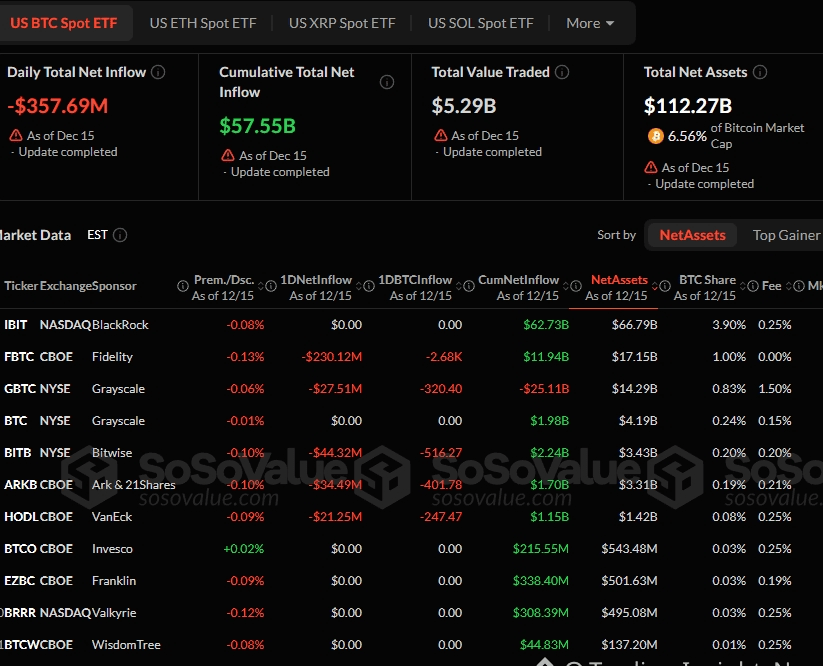Image resolution: width=823 pixels, height=666 pixels.
Task: Switch to US ETH Spot ETF tab
Action: [x=203, y=23]
